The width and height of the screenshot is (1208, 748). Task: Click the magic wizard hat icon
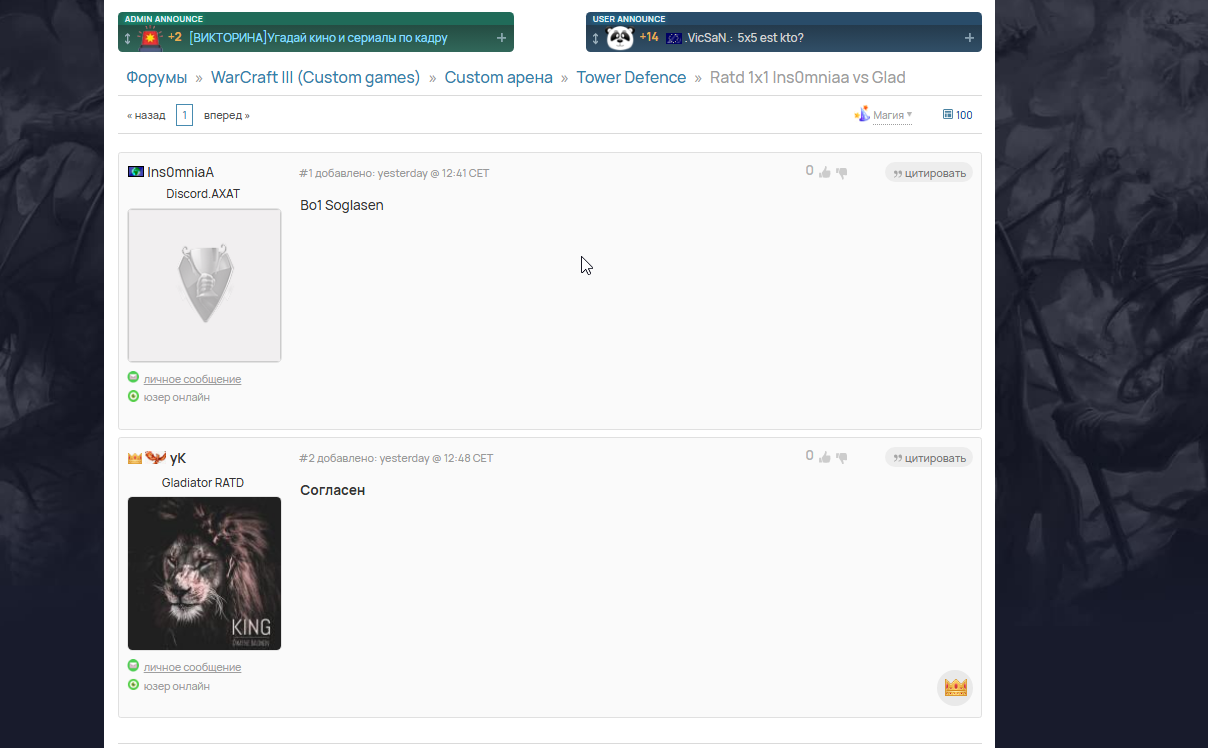862,114
